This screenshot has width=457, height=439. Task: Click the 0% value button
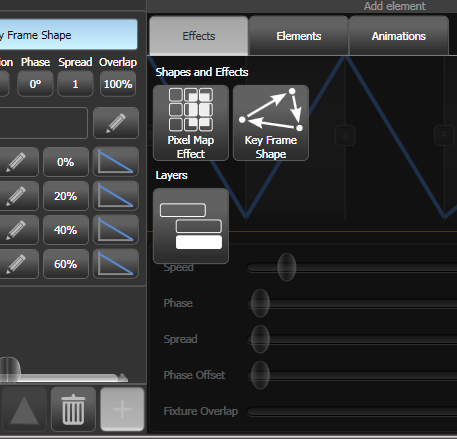[x=66, y=162]
